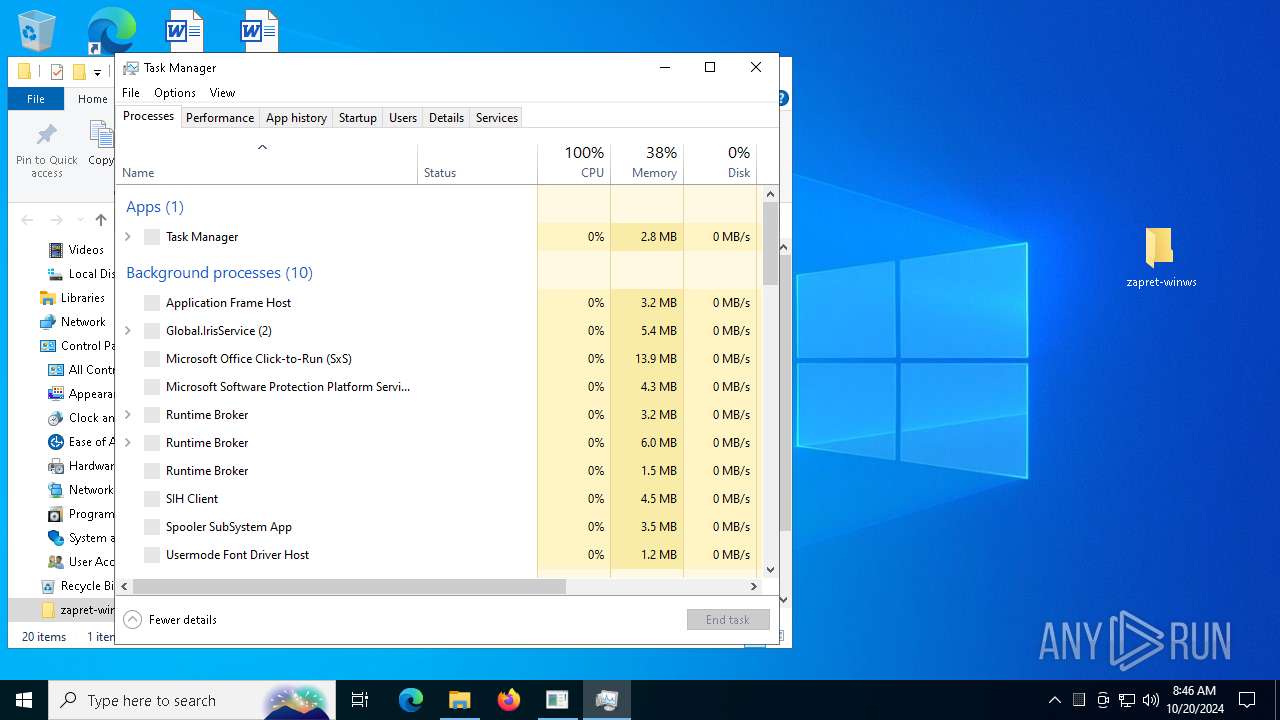
Task: Expand the Global.IrisService process group
Action: point(128,331)
